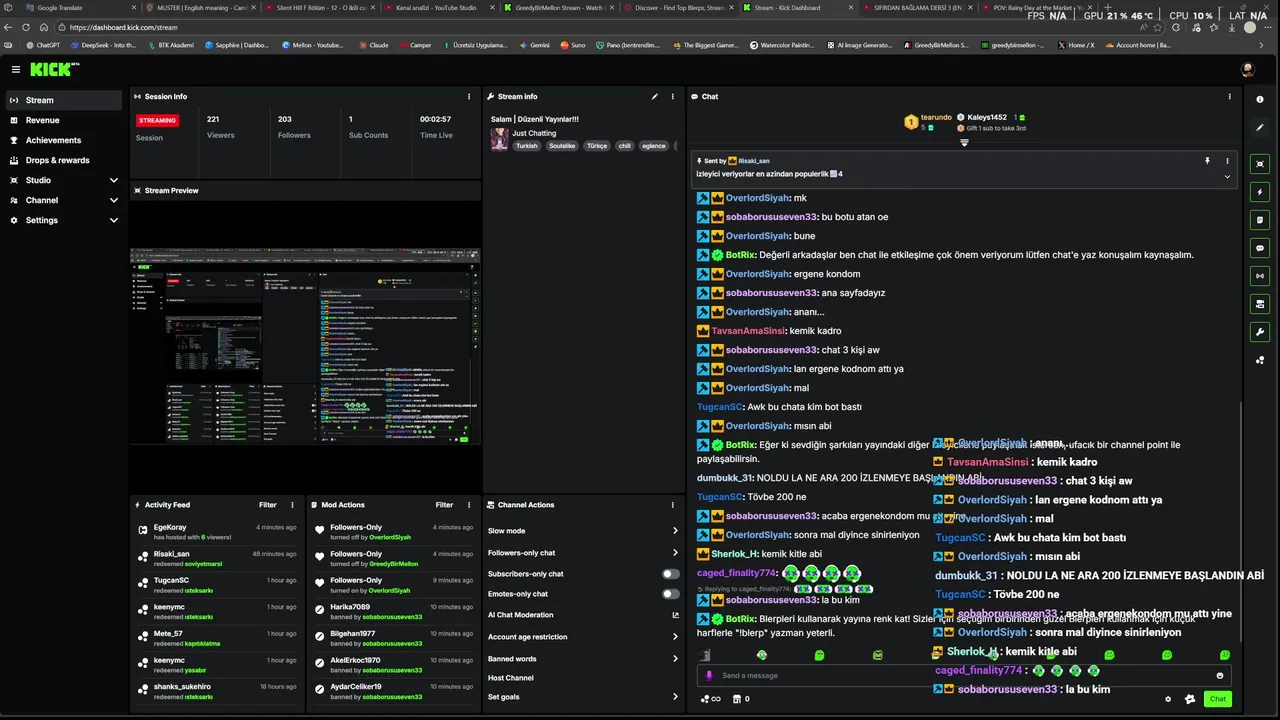
Task: Click the Stream Preview thumbnail
Action: click(305, 345)
